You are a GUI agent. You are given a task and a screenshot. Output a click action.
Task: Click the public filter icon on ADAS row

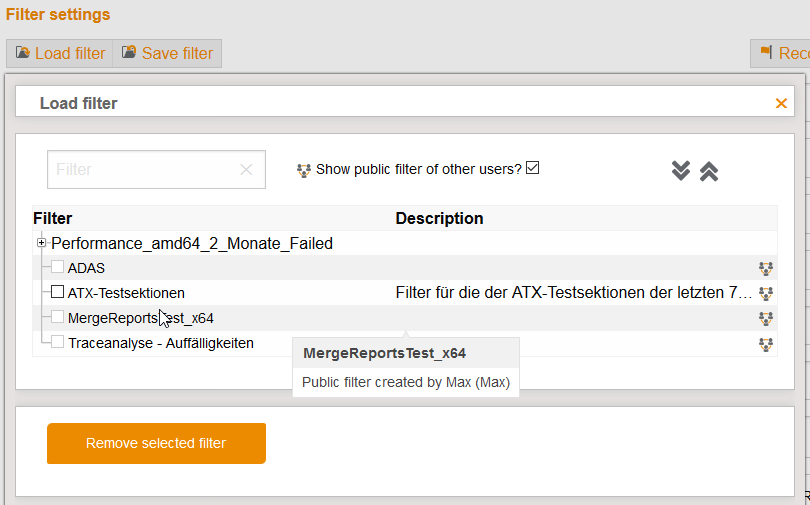pyautogui.click(x=766, y=268)
